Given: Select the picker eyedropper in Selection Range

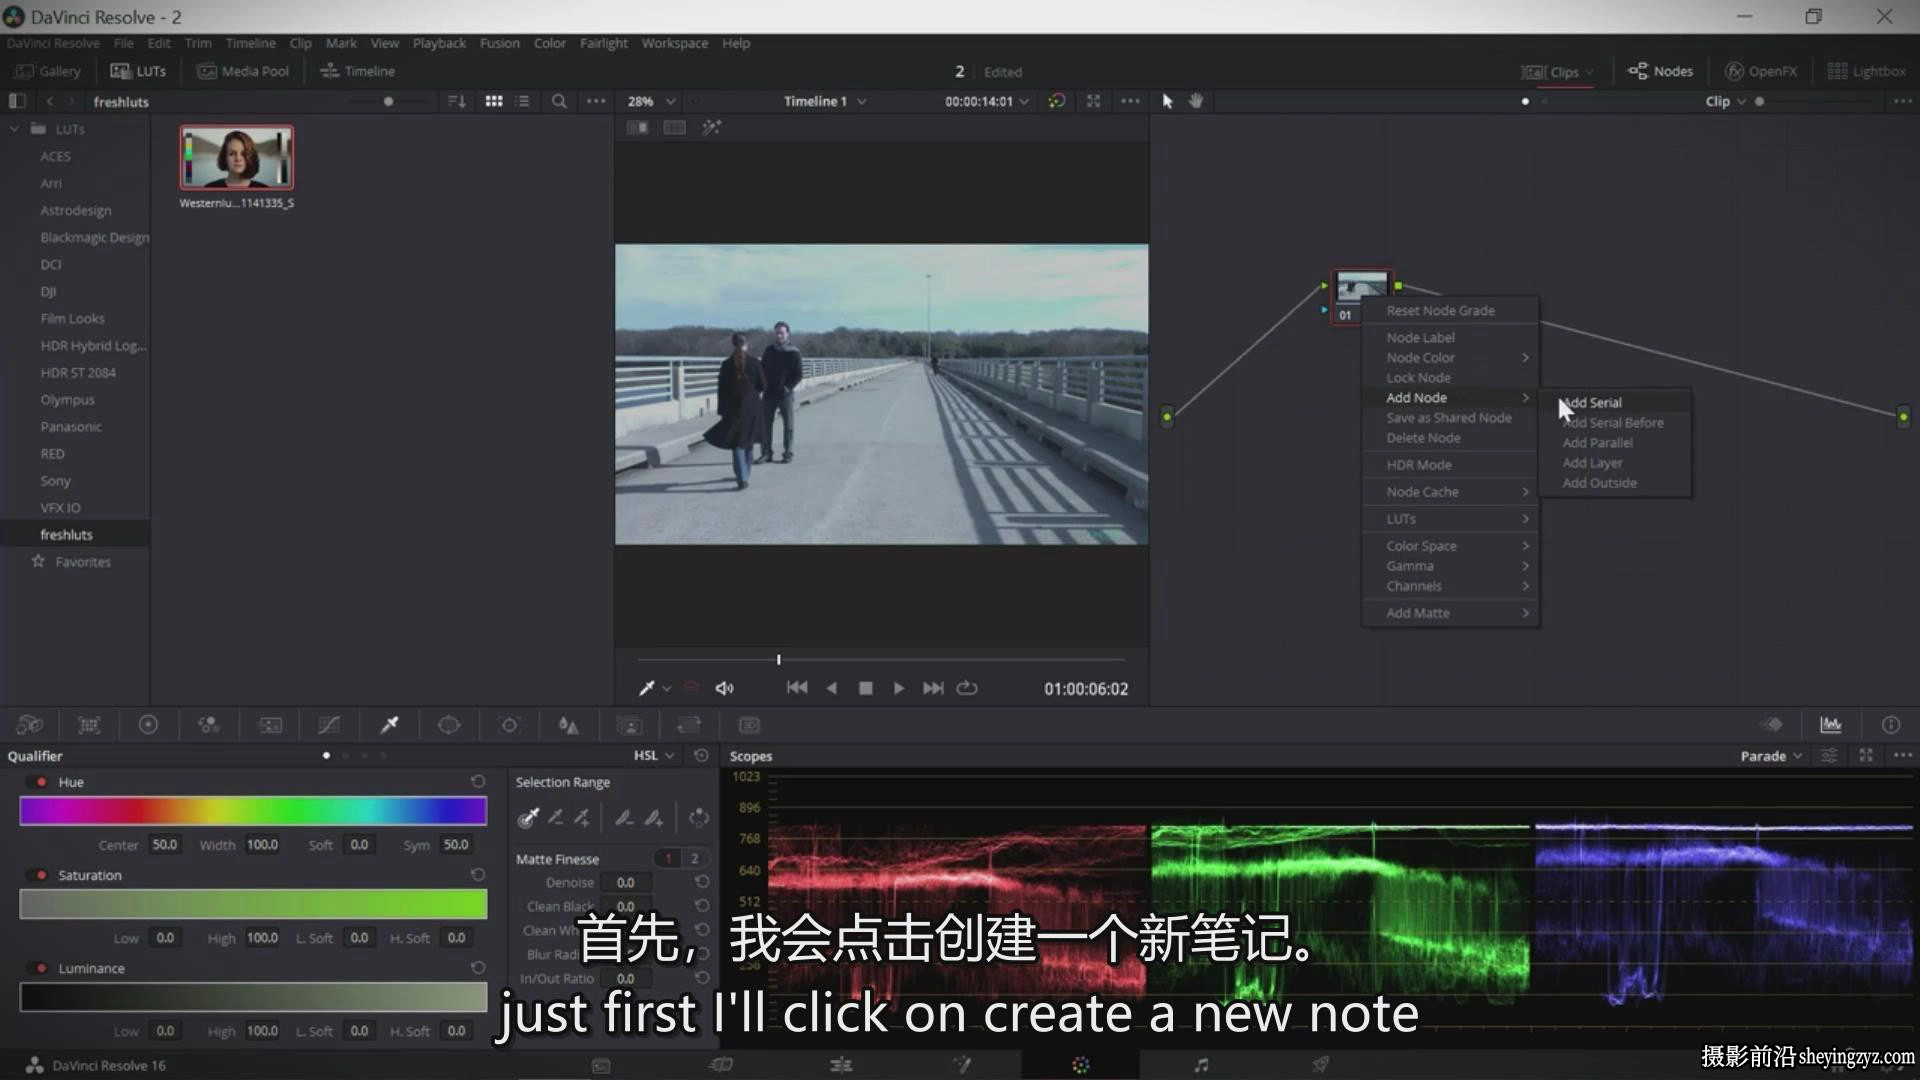Looking at the screenshot, I should pos(528,818).
